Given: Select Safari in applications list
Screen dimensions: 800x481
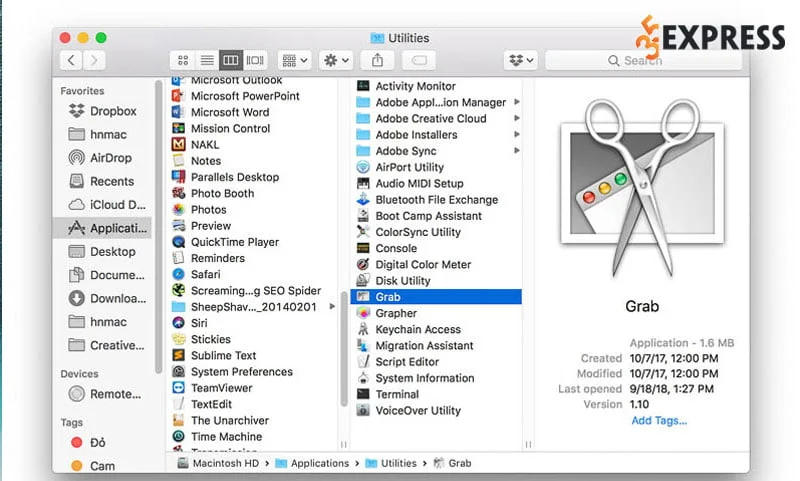Looking at the screenshot, I should pyautogui.click(x=196, y=274).
